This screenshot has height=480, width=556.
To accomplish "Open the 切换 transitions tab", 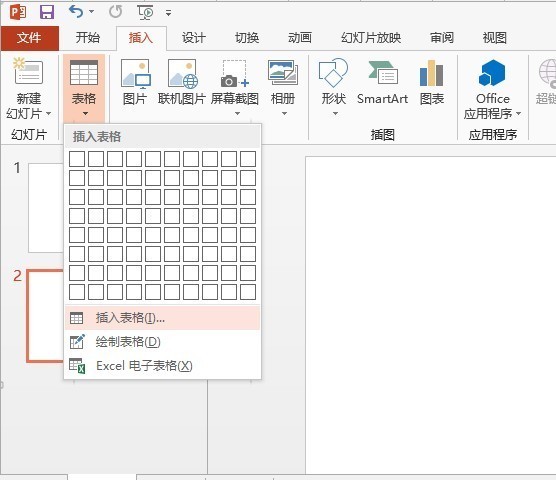I will coord(247,38).
